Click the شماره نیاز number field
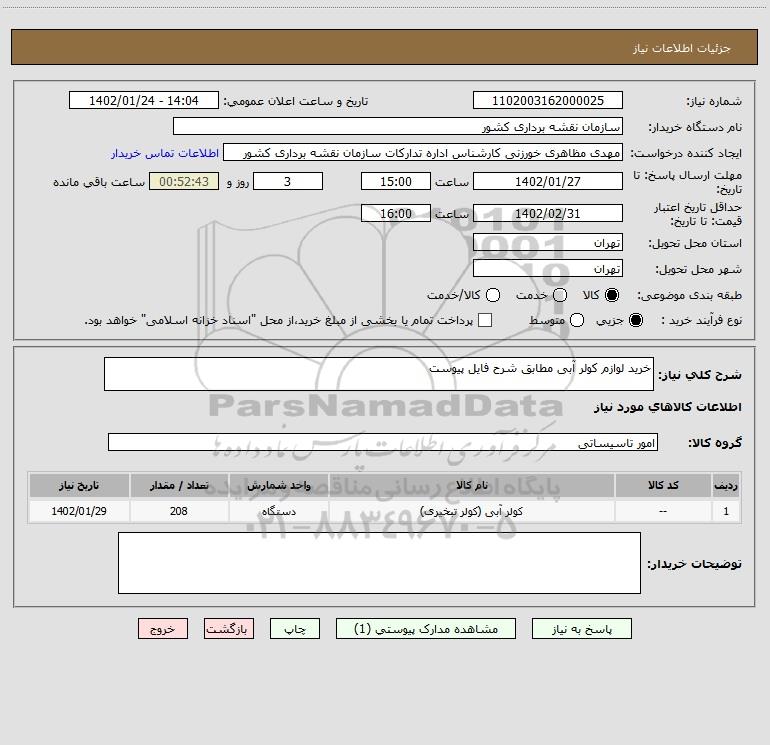 pyautogui.click(x=548, y=100)
